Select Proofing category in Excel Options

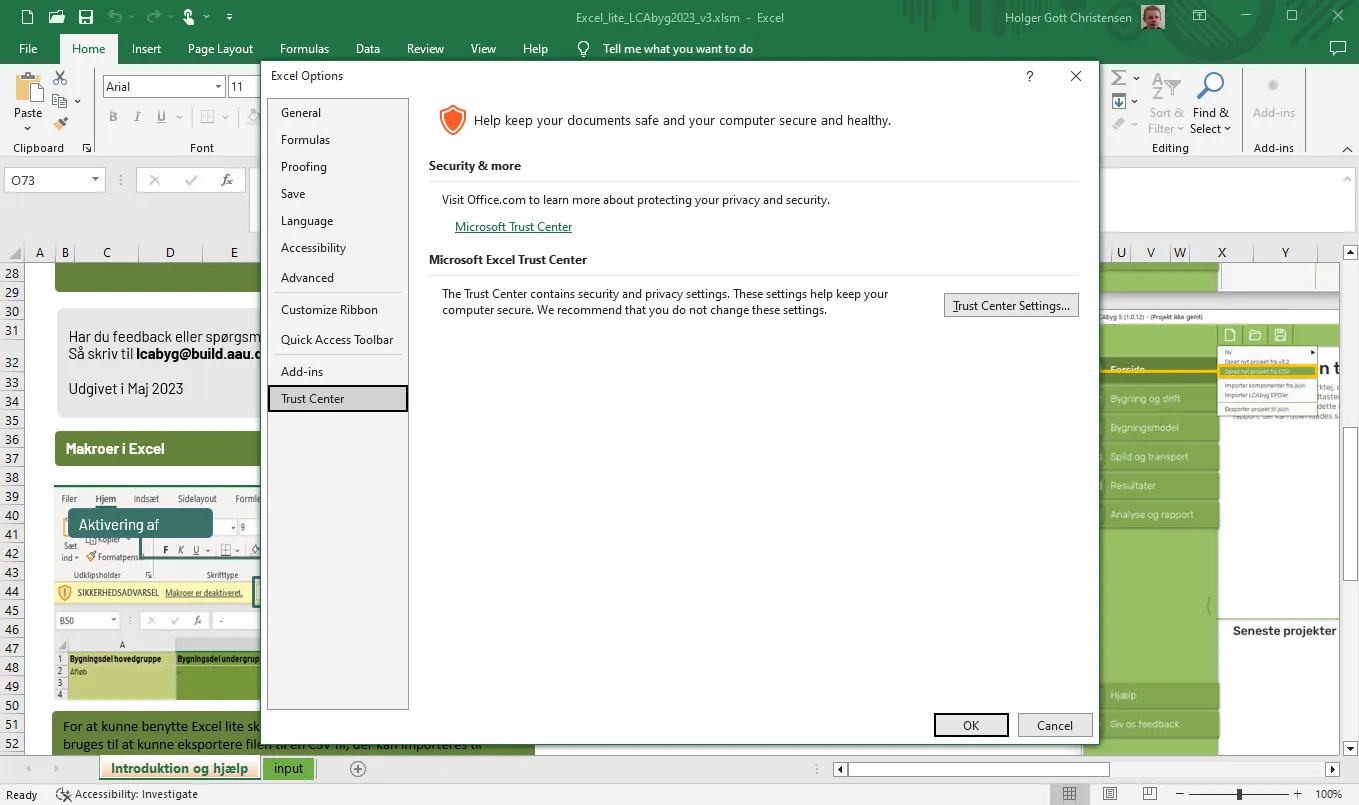[338, 167]
